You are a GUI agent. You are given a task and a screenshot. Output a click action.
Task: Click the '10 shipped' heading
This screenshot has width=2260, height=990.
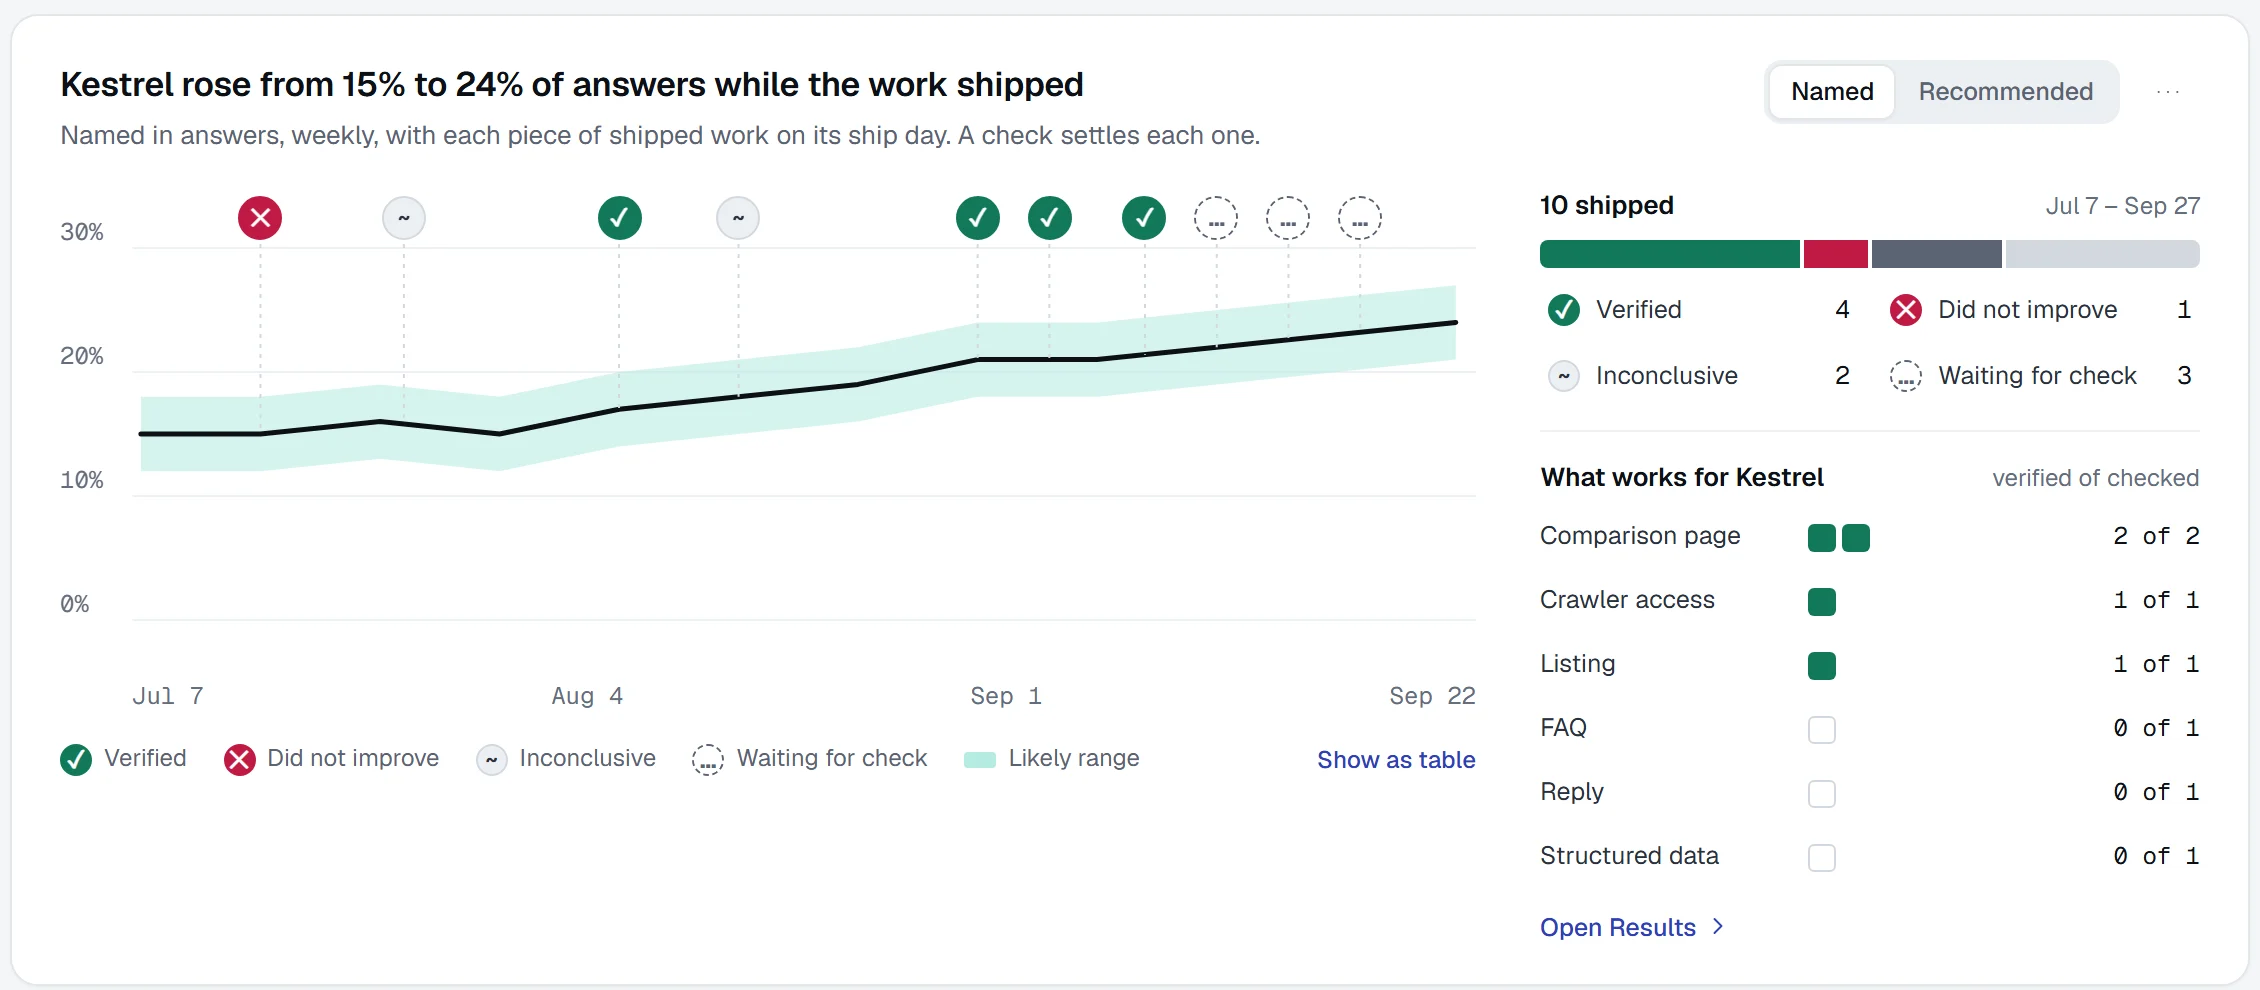[x=1607, y=205]
